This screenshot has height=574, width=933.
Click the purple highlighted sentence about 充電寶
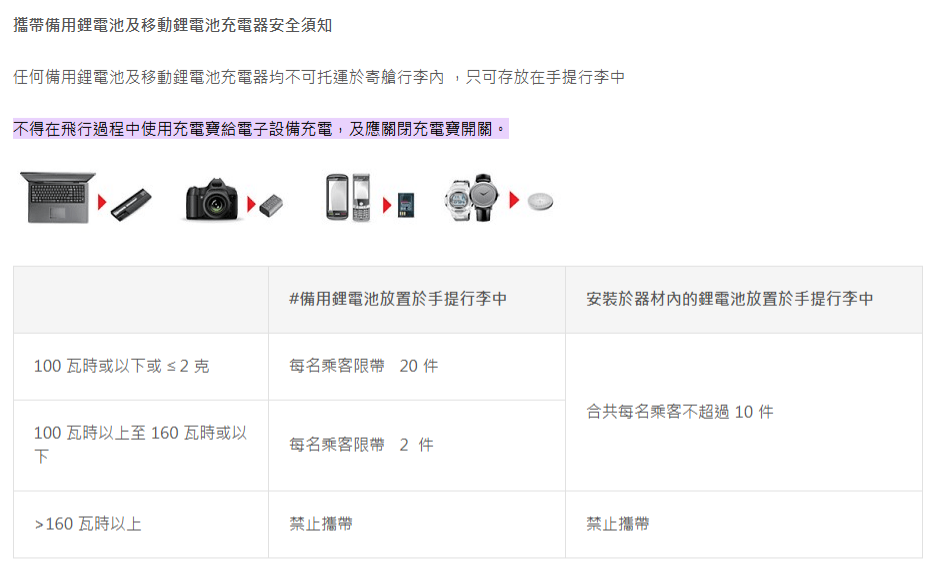click(x=260, y=129)
